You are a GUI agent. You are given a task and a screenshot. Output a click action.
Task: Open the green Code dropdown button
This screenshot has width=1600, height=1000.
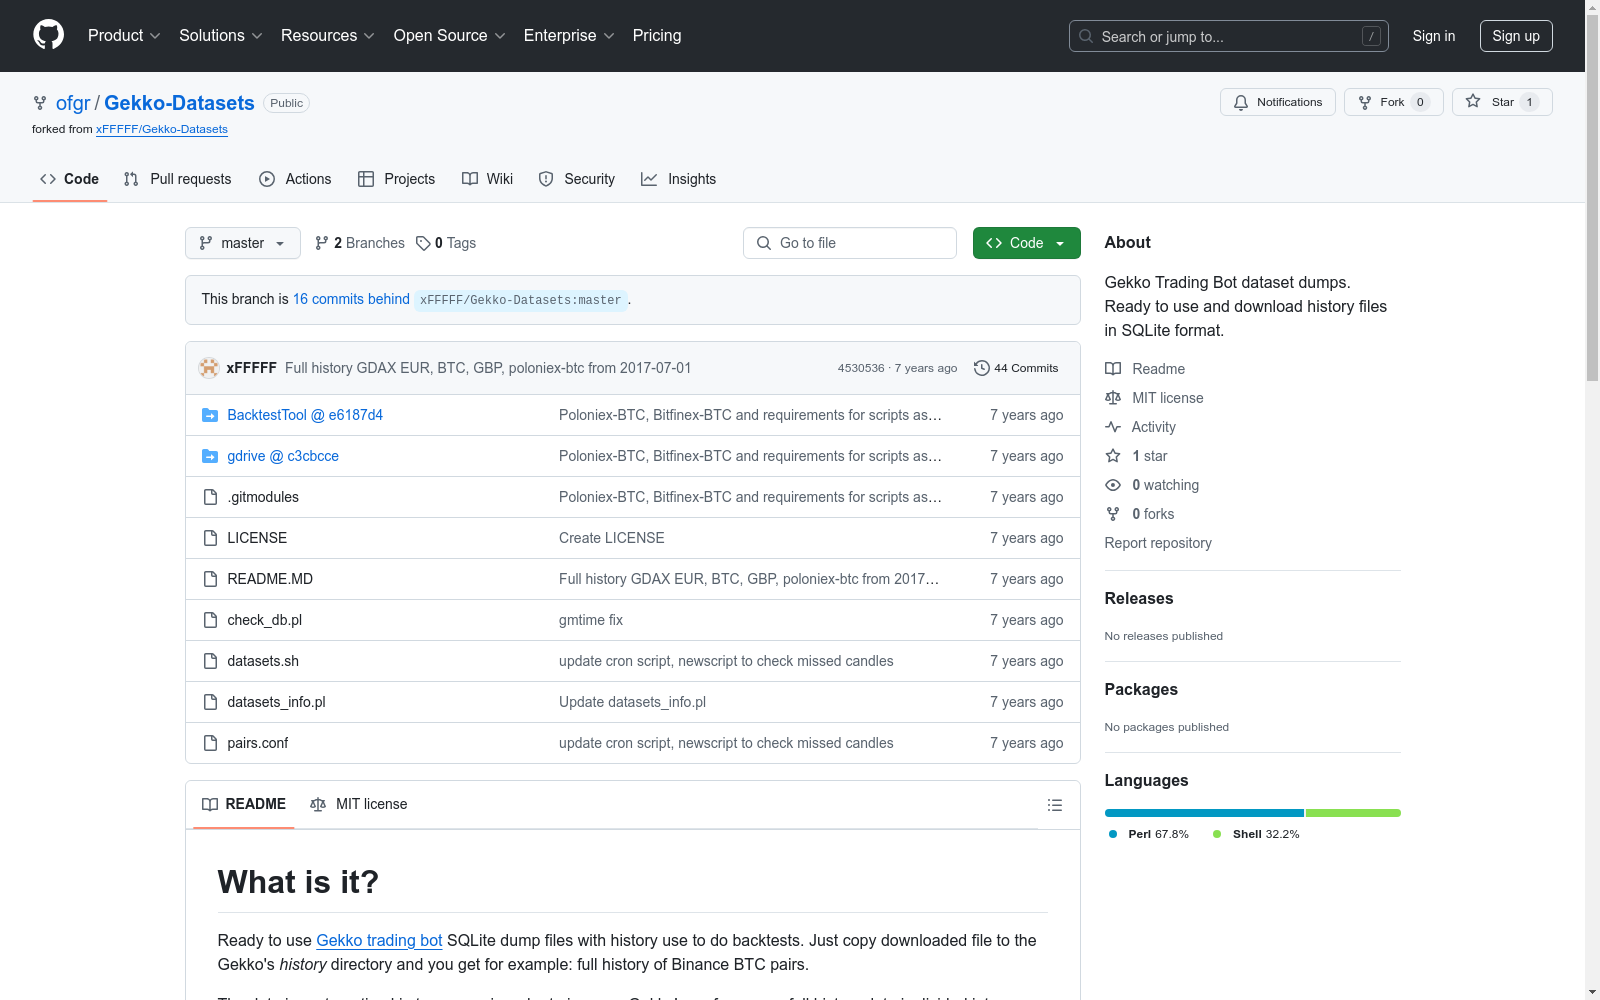(1026, 243)
